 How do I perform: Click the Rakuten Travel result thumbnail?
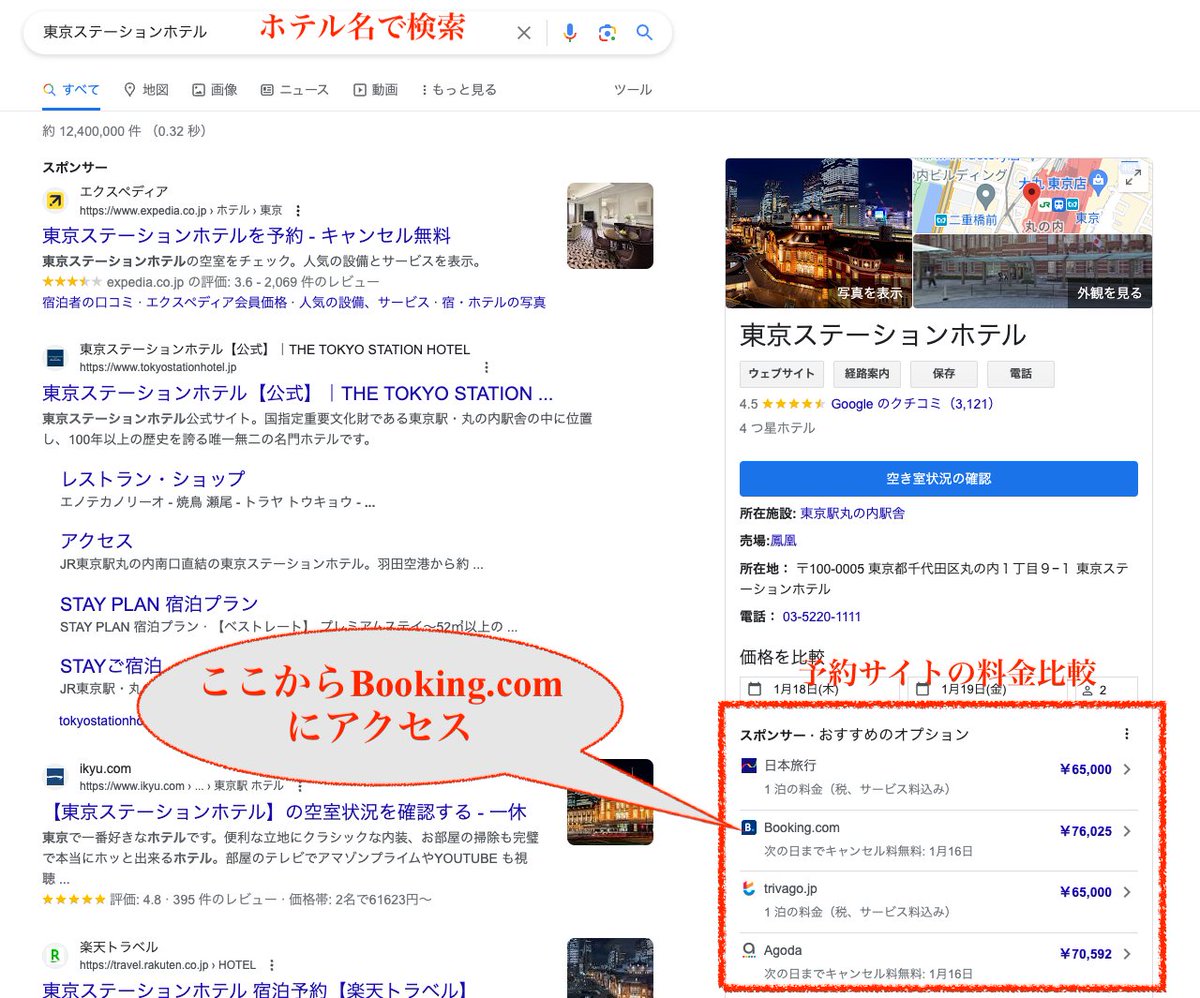610,968
